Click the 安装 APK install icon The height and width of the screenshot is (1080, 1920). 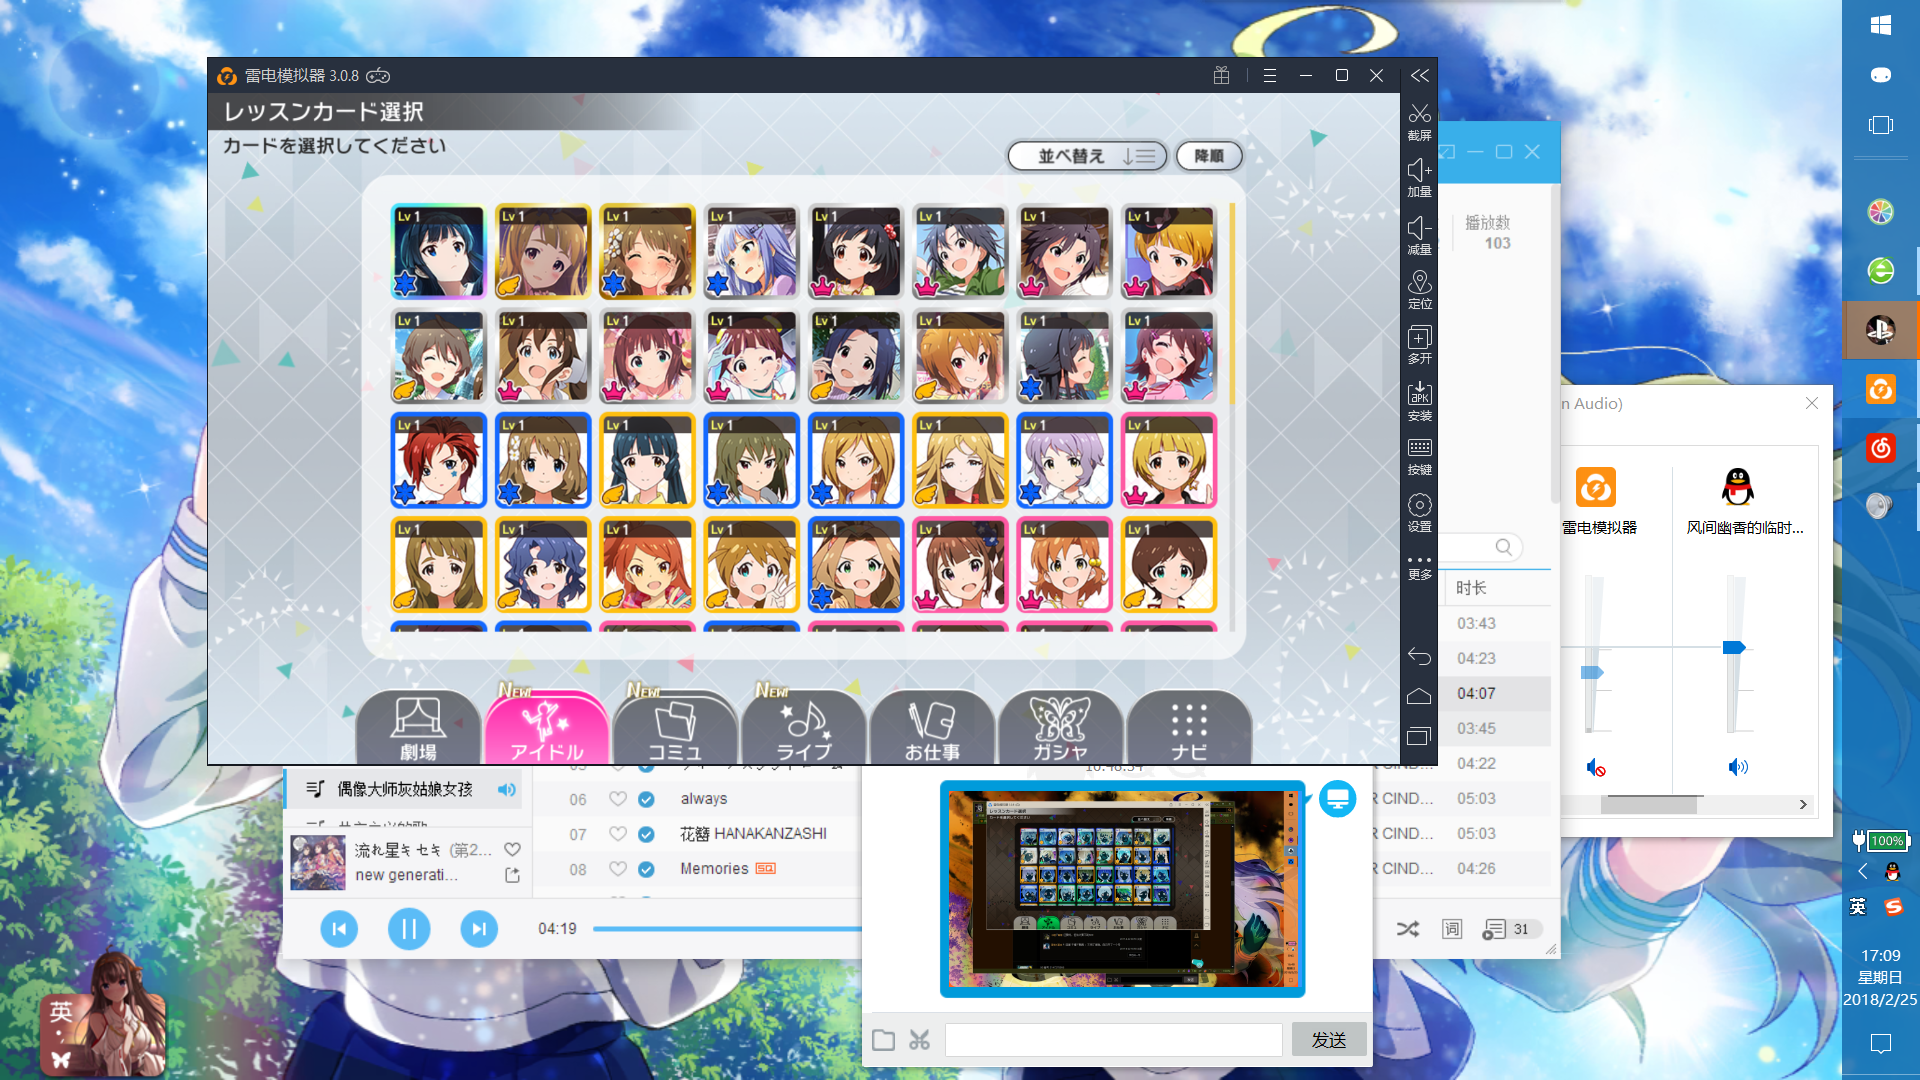[1419, 394]
